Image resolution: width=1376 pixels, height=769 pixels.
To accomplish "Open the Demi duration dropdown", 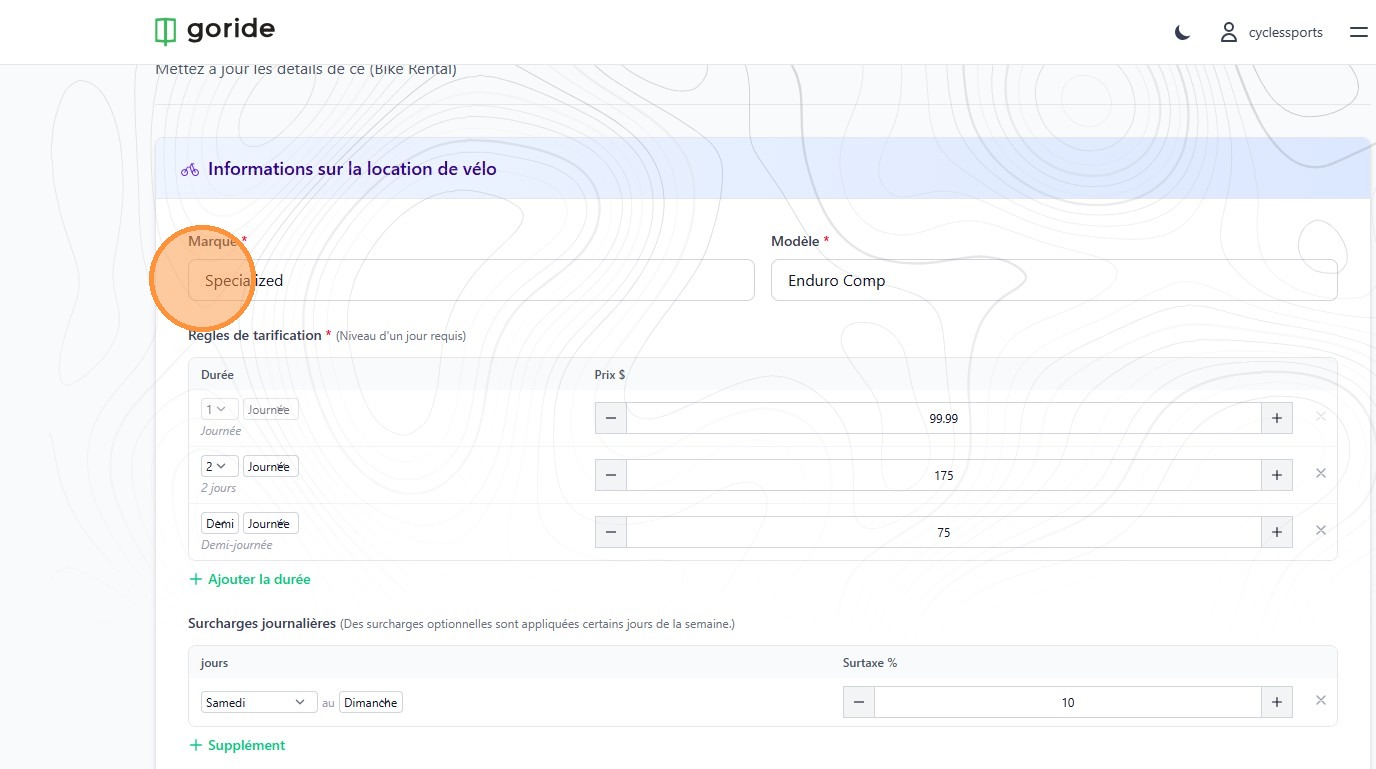I will click(220, 523).
